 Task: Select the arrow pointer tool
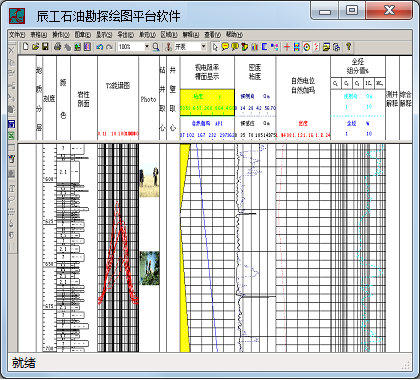pyautogui.click(x=215, y=47)
